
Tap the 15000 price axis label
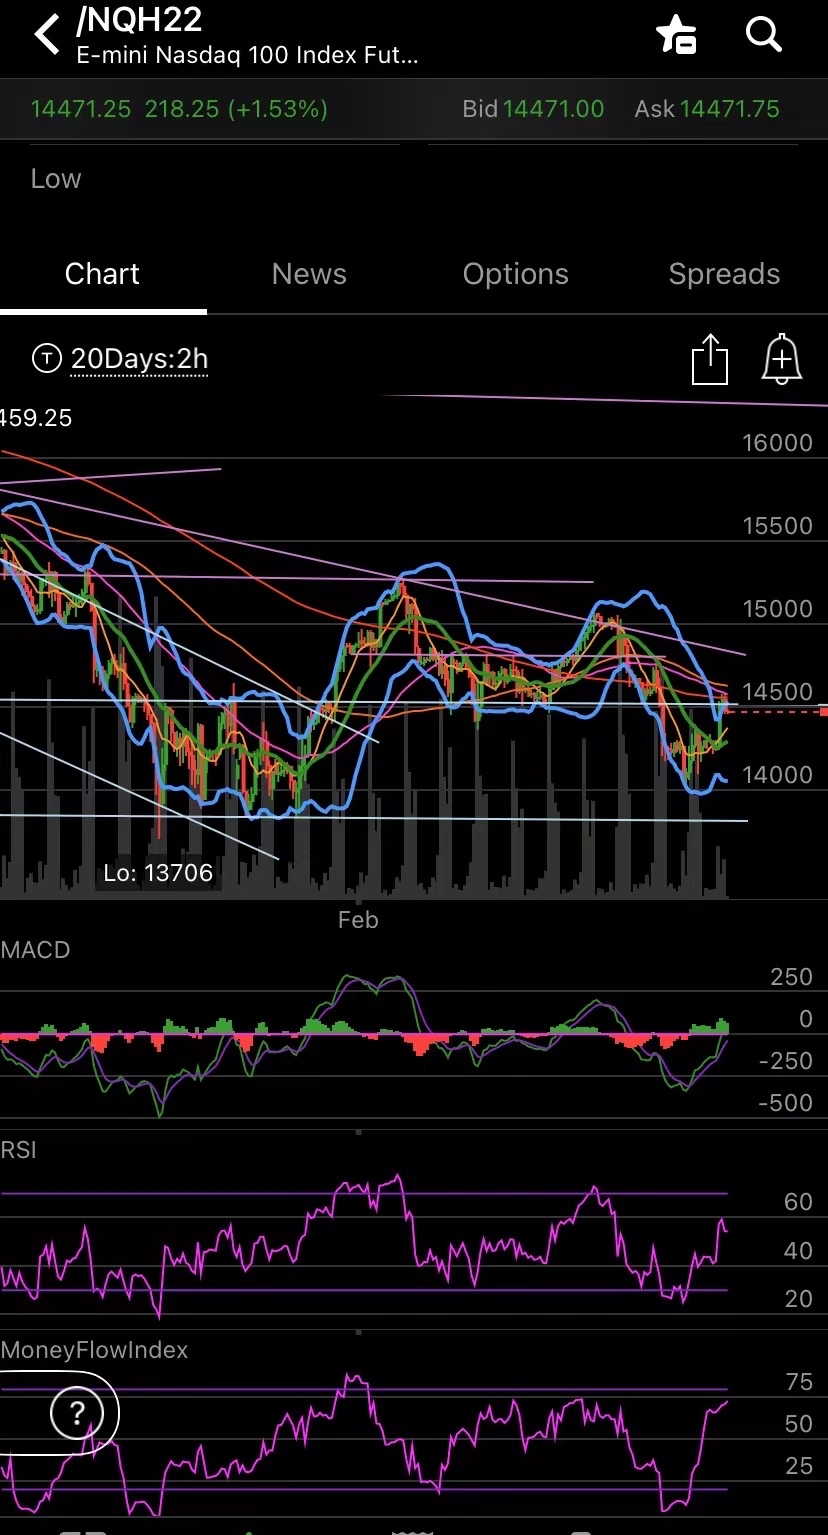[x=777, y=609]
